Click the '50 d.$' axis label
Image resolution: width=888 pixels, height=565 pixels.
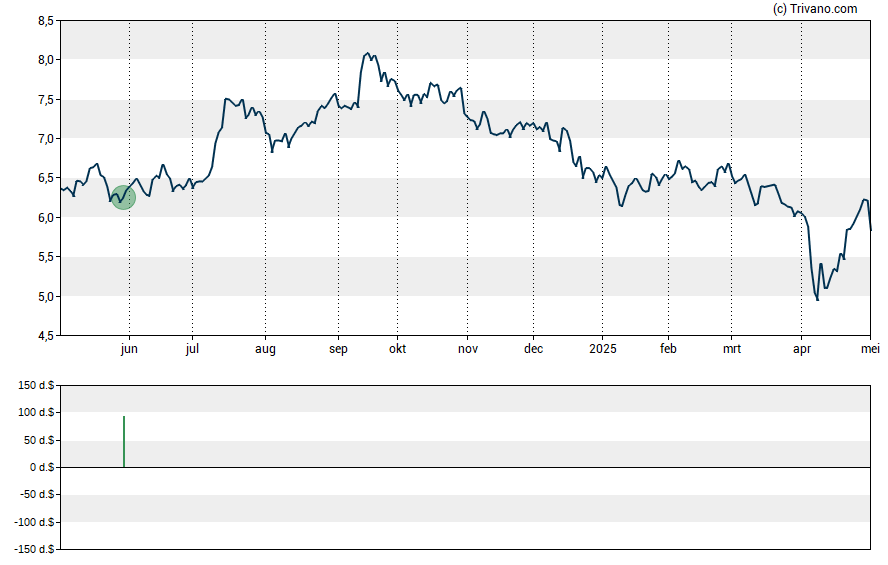point(39,440)
